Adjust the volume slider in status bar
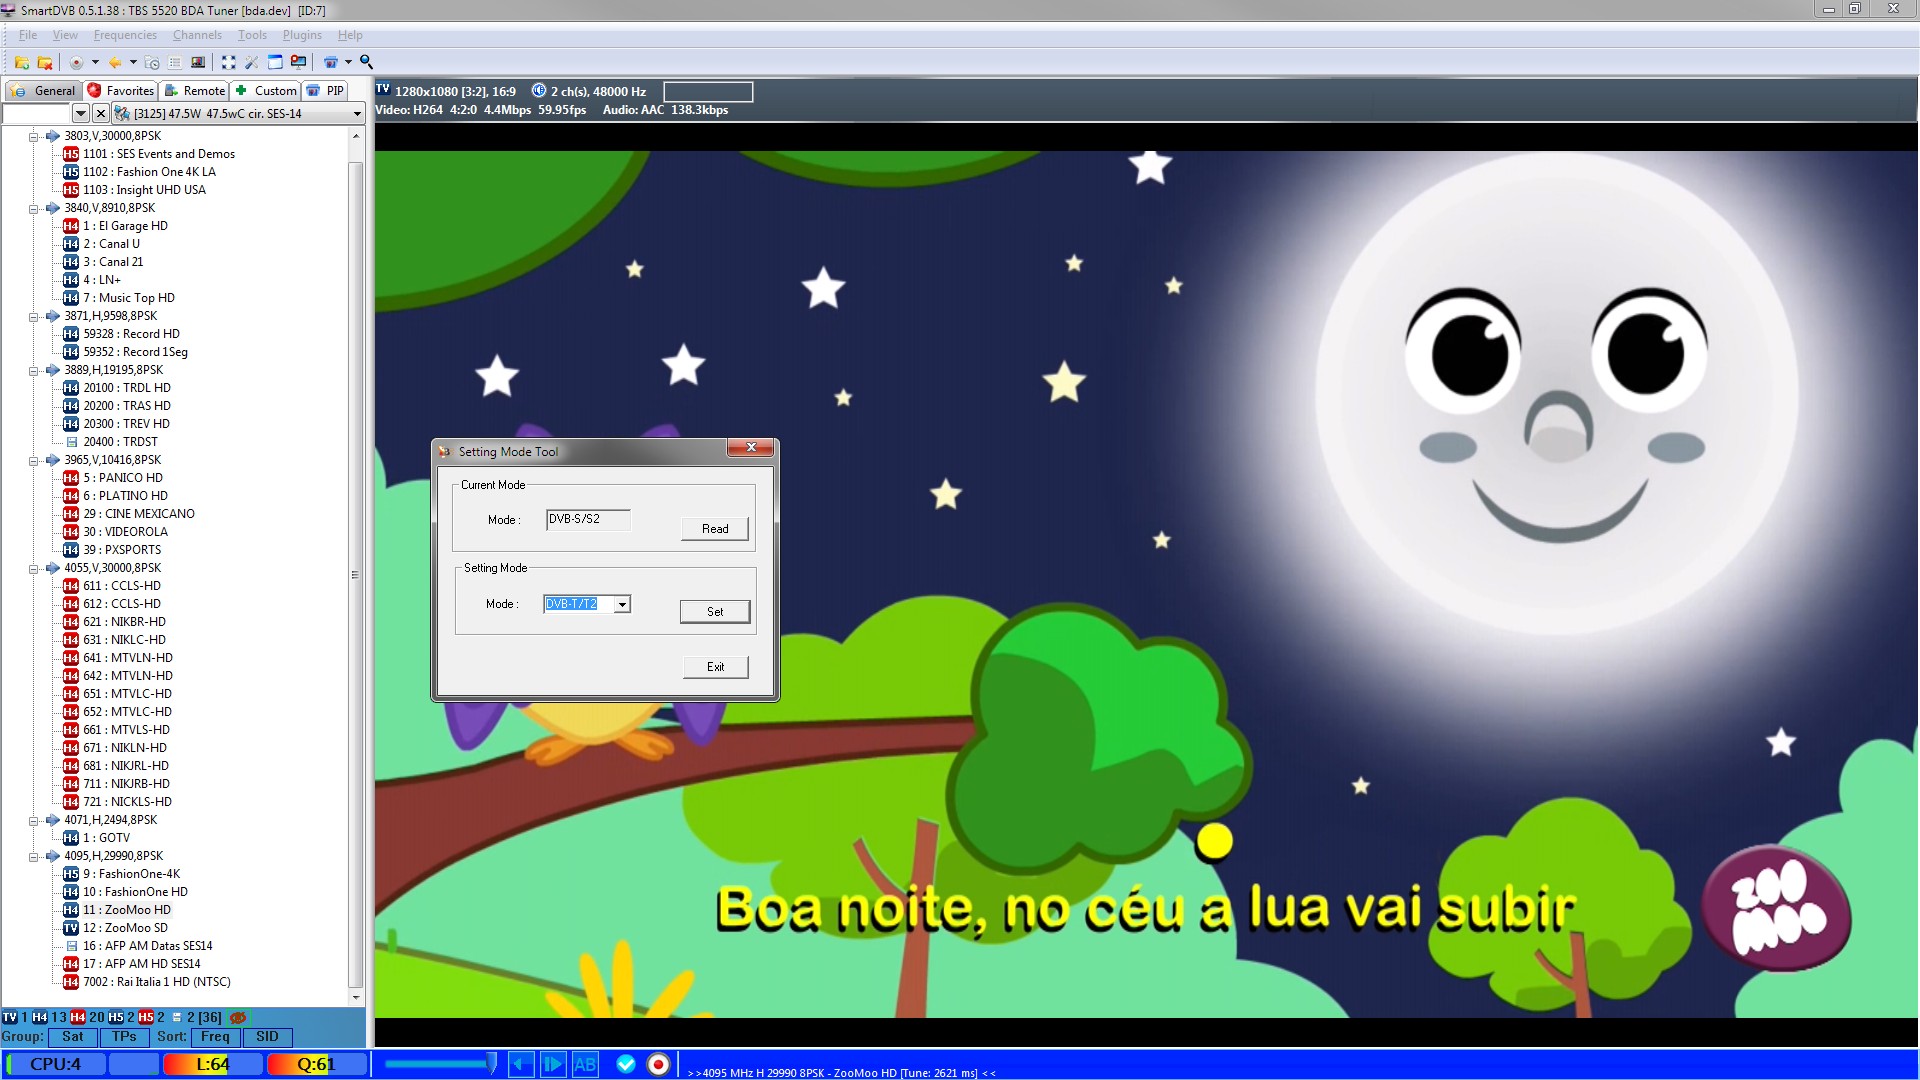1920x1080 pixels. coord(440,1064)
